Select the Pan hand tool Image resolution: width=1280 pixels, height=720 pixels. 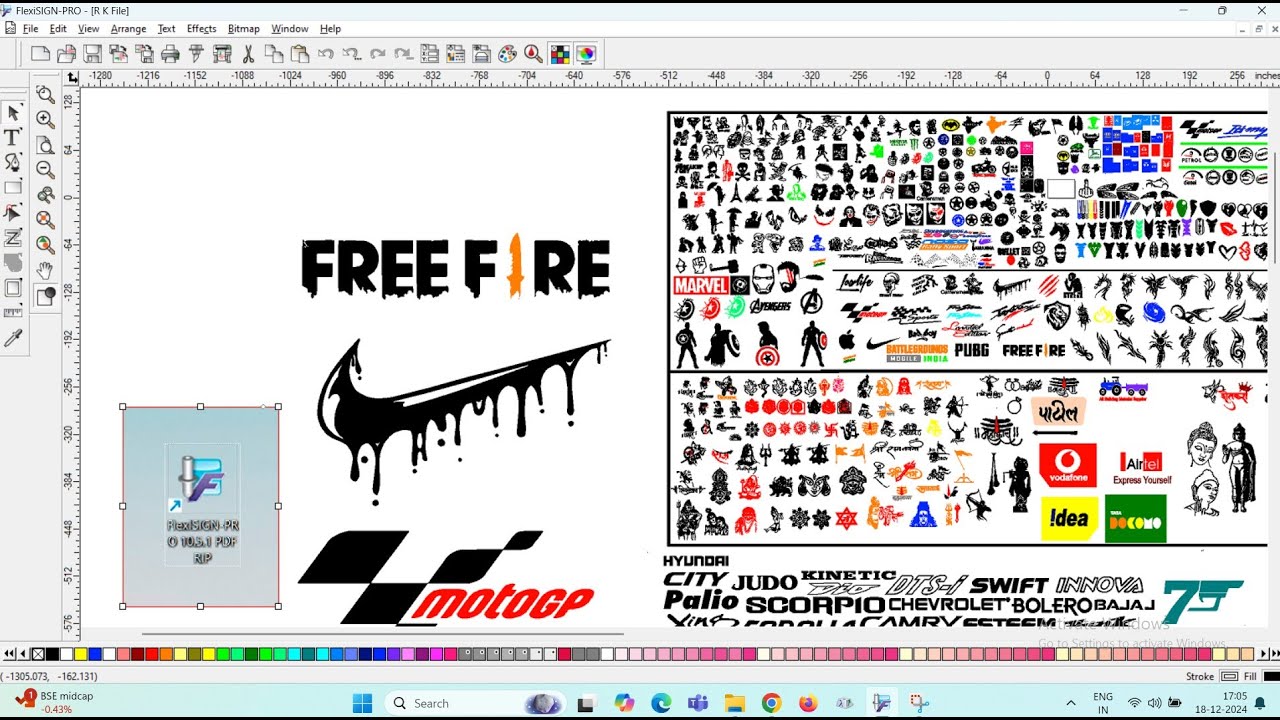point(45,270)
